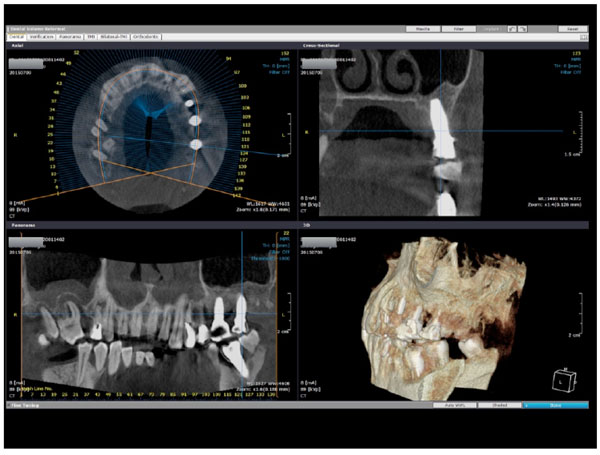Click the undo arrow icon

[512, 29]
